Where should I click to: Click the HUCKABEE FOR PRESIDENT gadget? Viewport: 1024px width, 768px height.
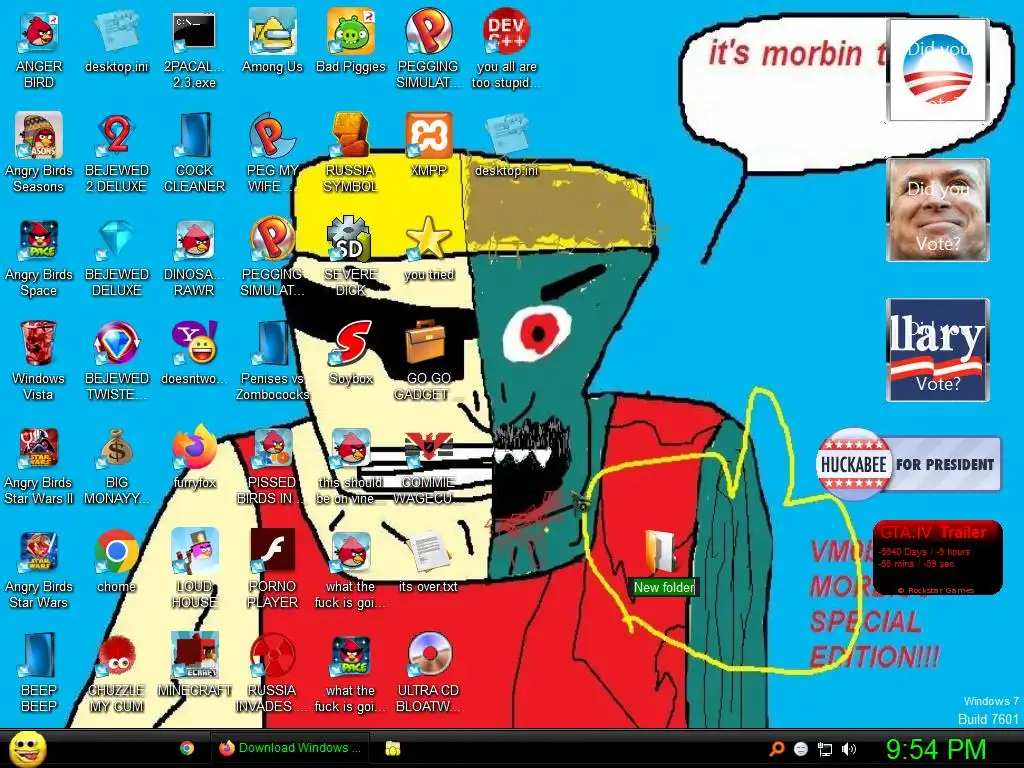click(908, 464)
